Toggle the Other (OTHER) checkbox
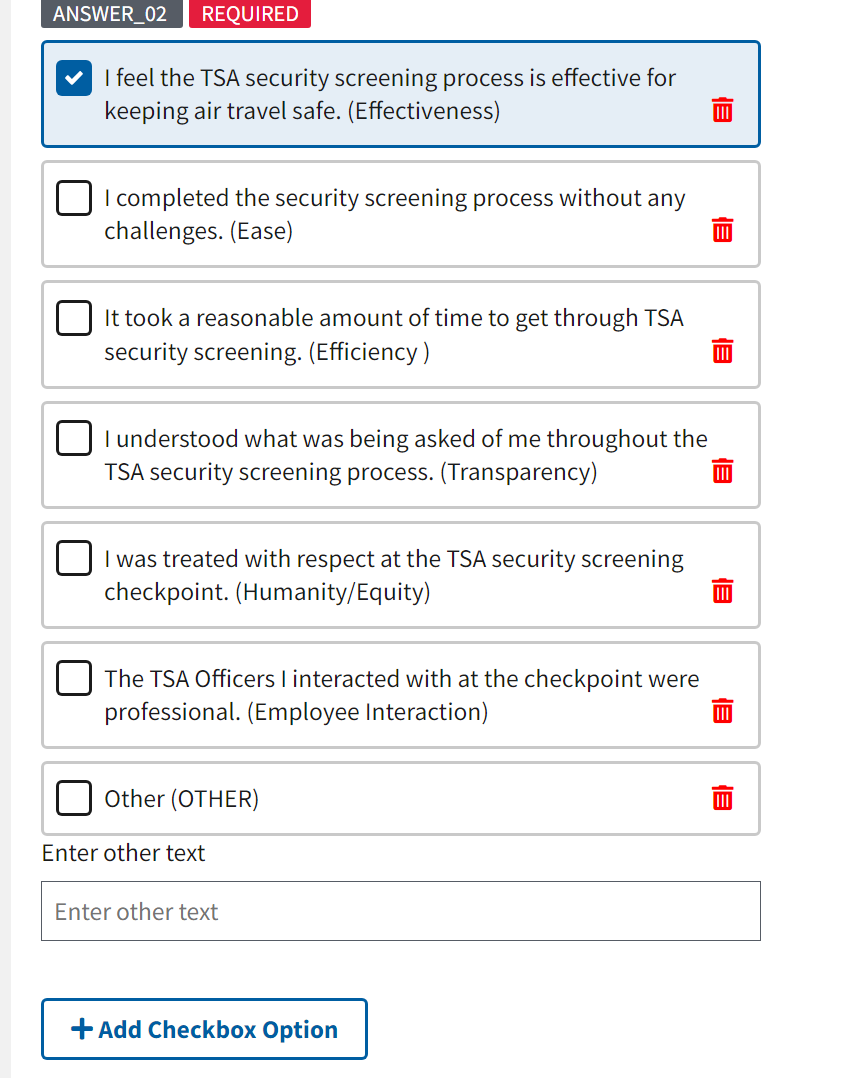852x1078 pixels. pyautogui.click(x=74, y=798)
